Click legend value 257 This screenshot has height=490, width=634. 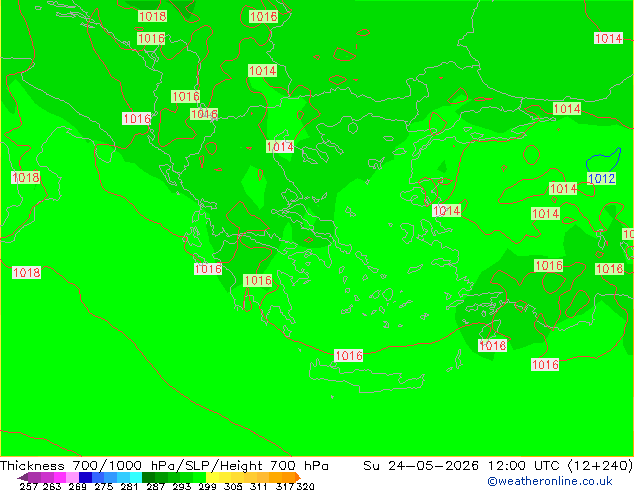click(29, 486)
